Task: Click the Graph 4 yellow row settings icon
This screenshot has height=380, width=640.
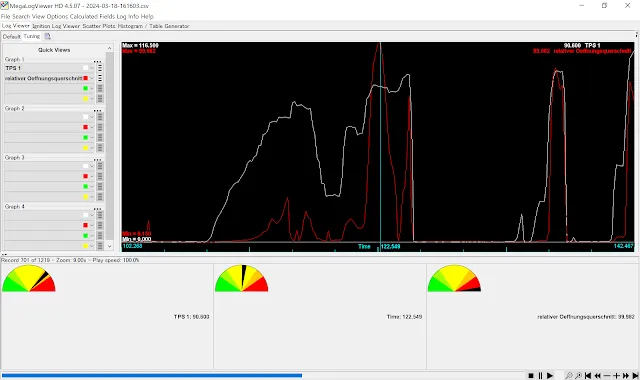Action: 100,246
